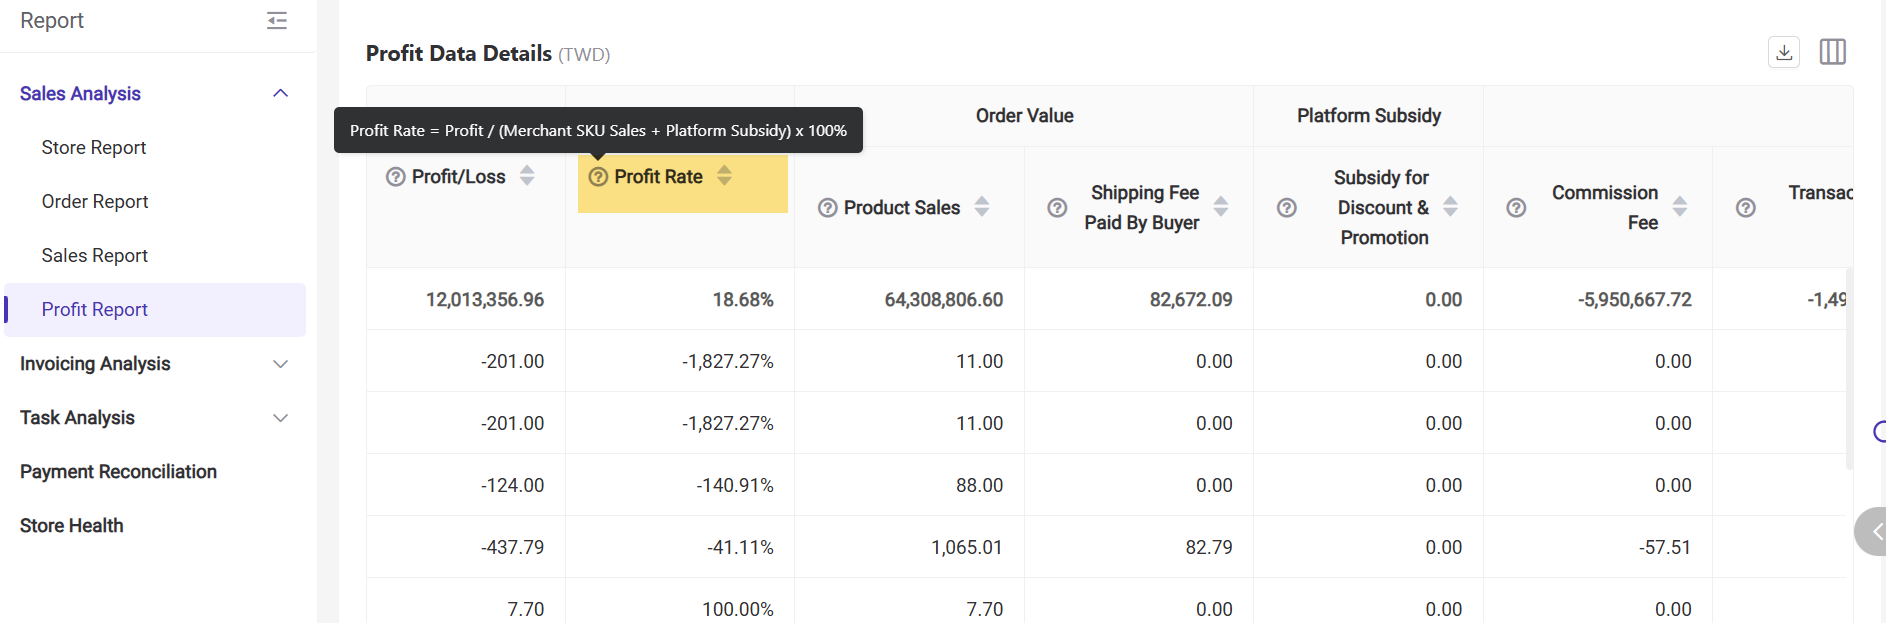Viewport: 1886px width, 623px height.
Task: Click the -124.00 profit/loss cell
Action: click(x=513, y=486)
